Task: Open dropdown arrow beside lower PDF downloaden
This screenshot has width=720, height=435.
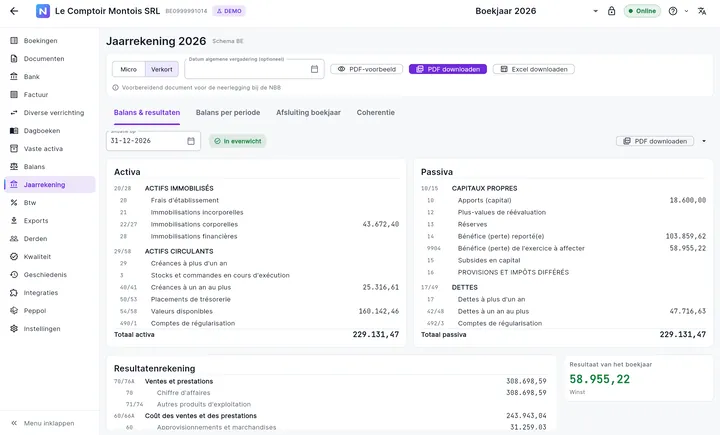Action: coord(703,141)
